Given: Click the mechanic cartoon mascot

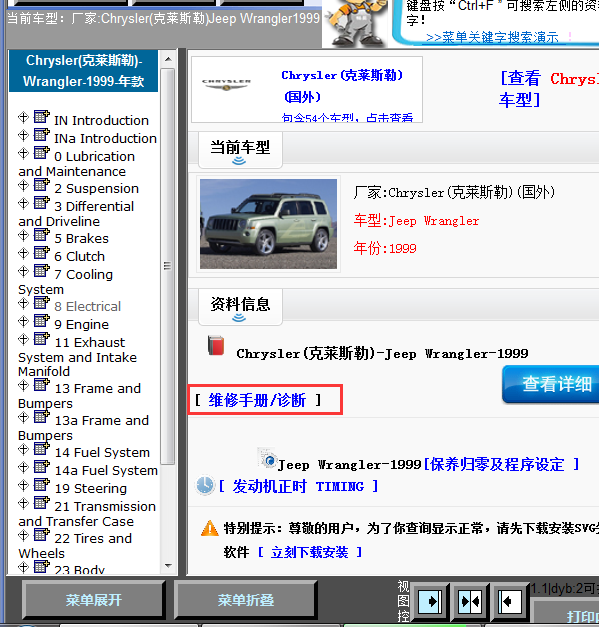Looking at the screenshot, I should point(356,22).
